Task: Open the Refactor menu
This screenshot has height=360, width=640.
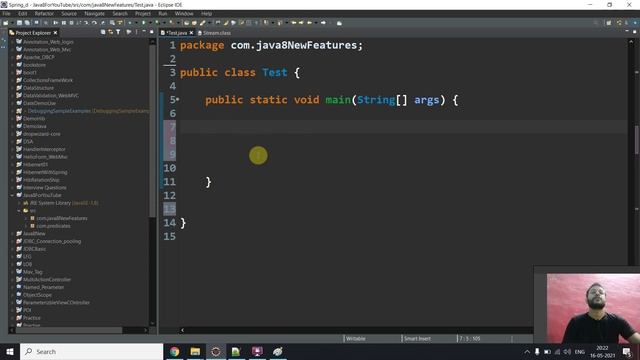Action: [44, 13]
